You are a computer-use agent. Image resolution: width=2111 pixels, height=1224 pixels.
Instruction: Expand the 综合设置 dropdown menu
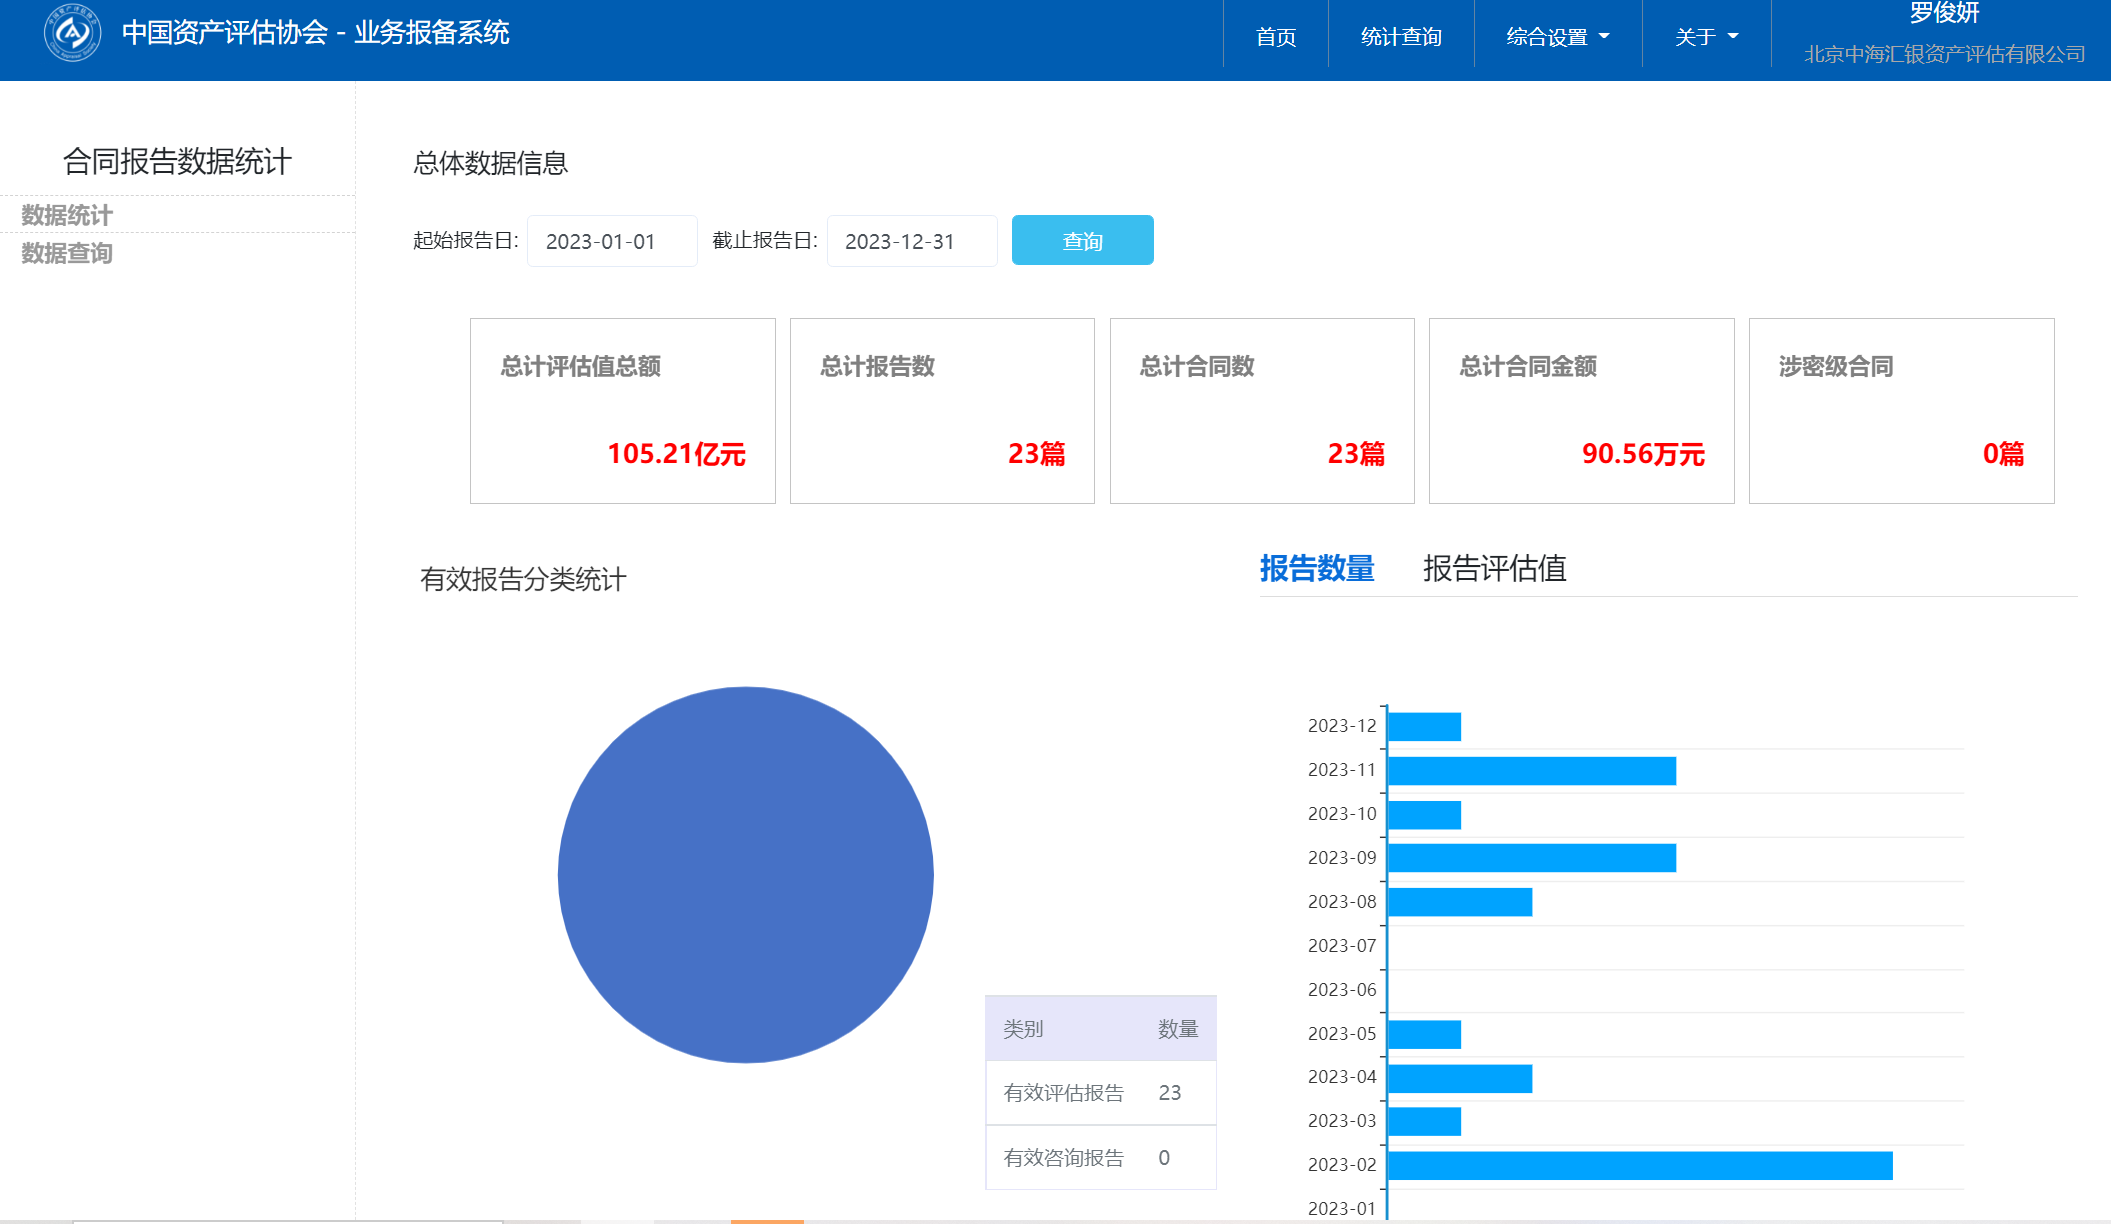click(1557, 37)
